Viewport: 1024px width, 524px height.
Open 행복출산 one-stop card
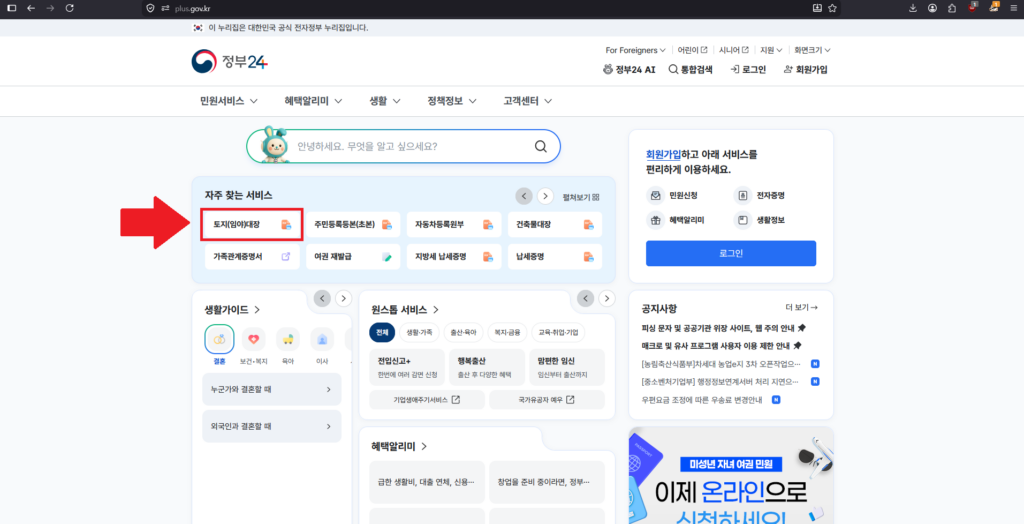487,368
